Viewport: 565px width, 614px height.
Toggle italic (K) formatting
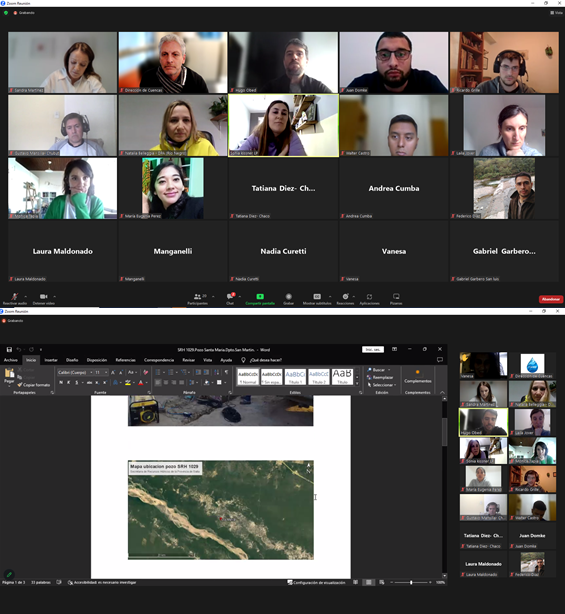(69, 383)
